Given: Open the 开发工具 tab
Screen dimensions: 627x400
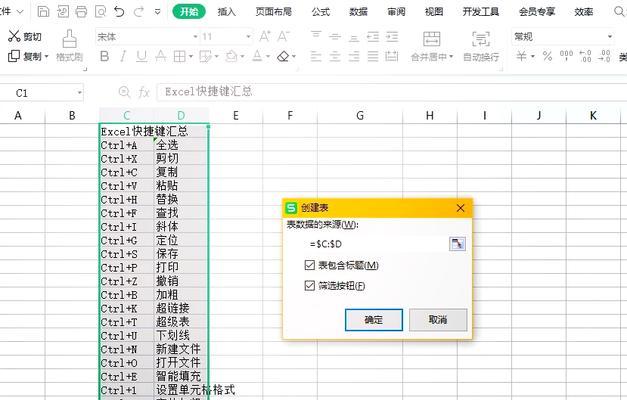Looking at the screenshot, I should [481, 12].
